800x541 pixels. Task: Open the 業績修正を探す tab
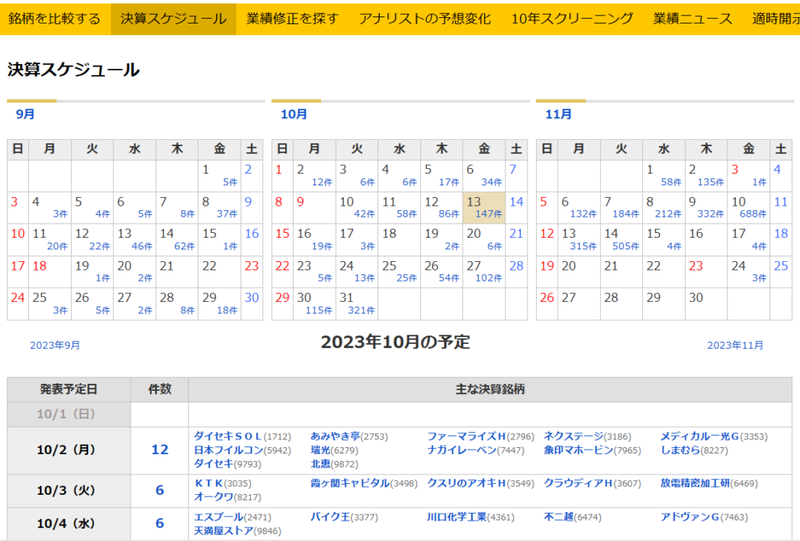(x=292, y=19)
